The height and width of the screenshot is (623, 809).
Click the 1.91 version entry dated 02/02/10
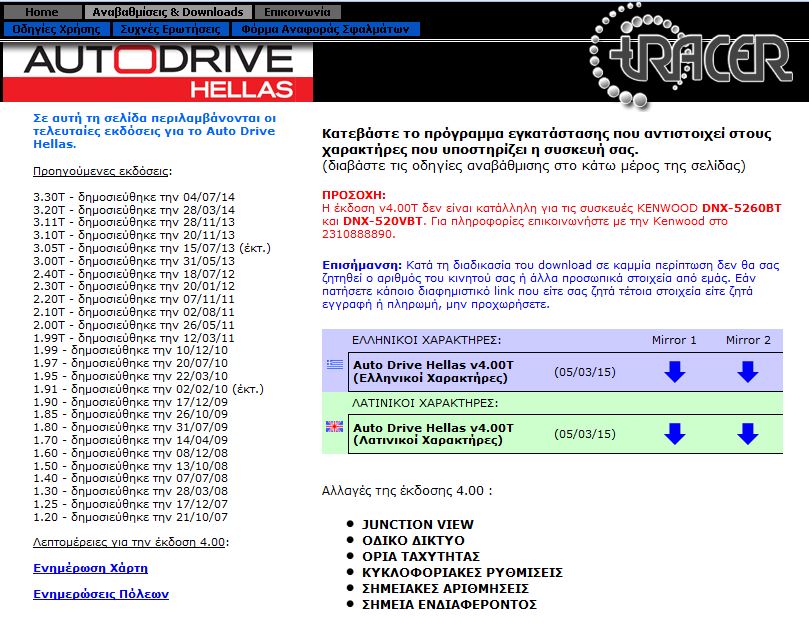point(149,389)
